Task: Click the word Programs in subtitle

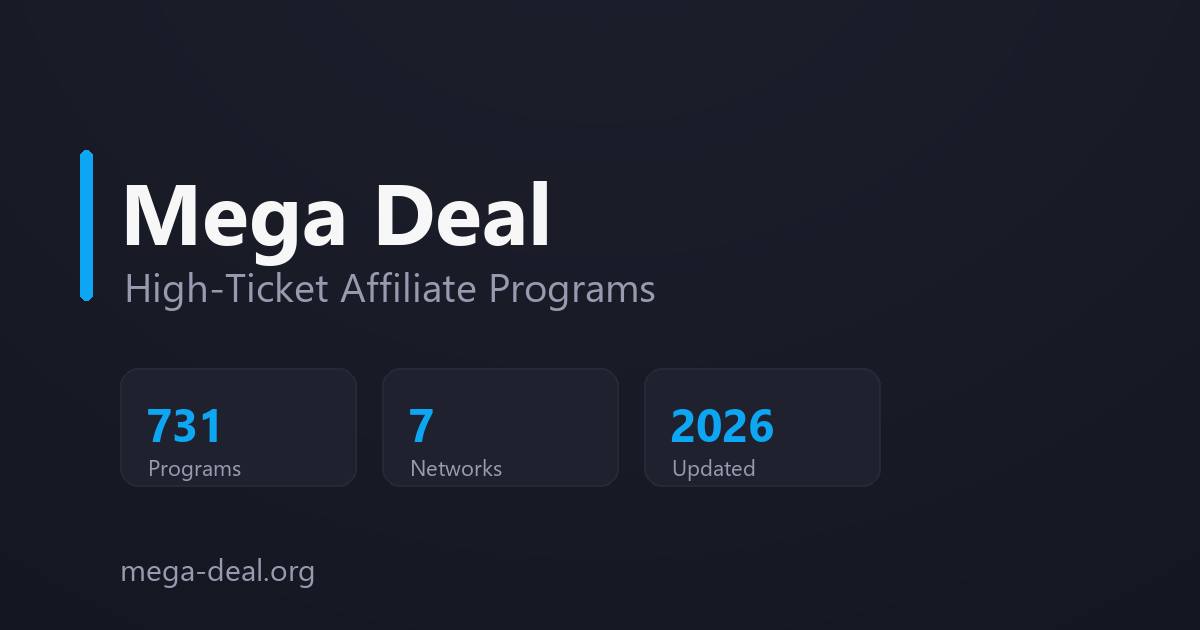Action: pyautogui.click(x=572, y=291)
